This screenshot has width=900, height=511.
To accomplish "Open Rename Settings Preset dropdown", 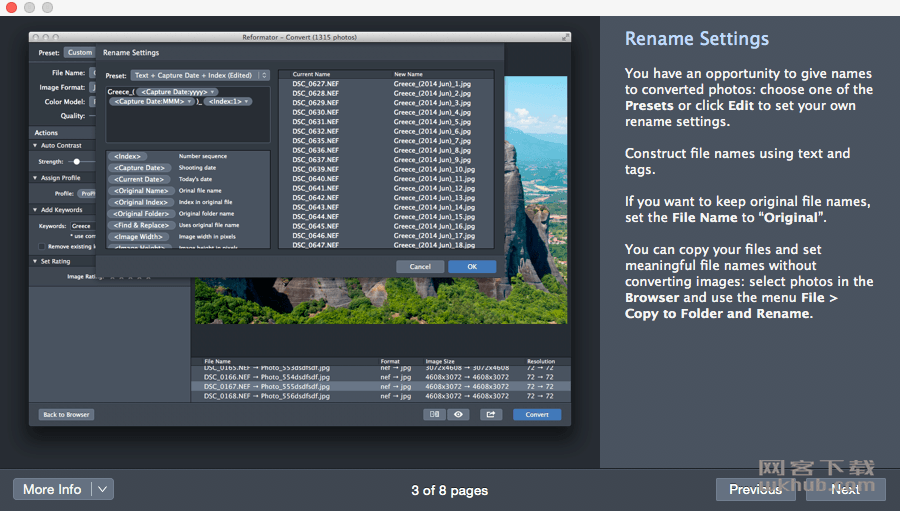I will click(x=200, y=75).
